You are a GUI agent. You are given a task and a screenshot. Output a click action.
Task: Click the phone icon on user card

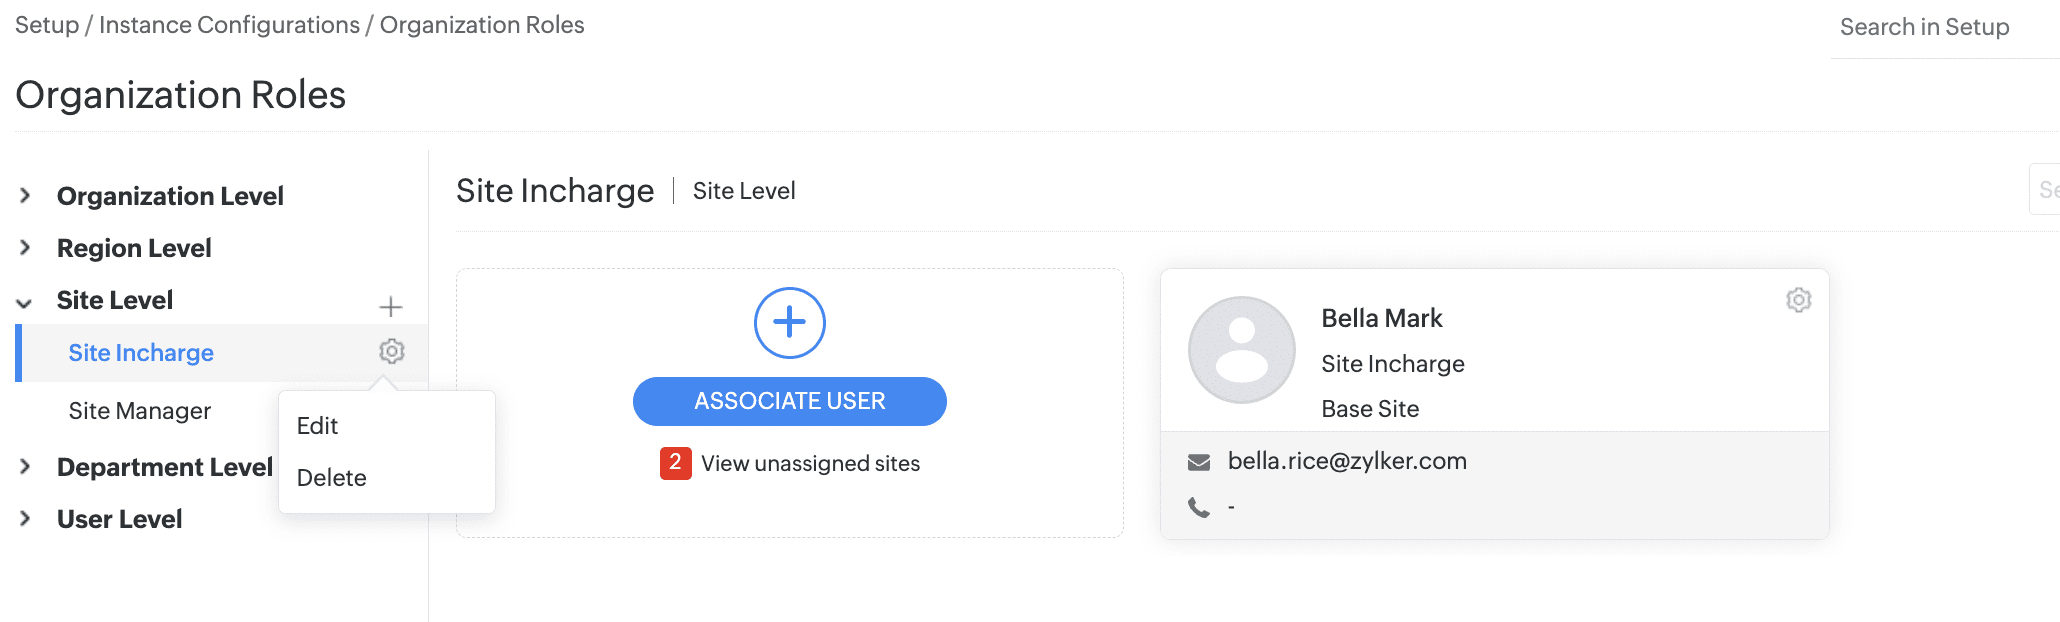(x=1198, y=508)
